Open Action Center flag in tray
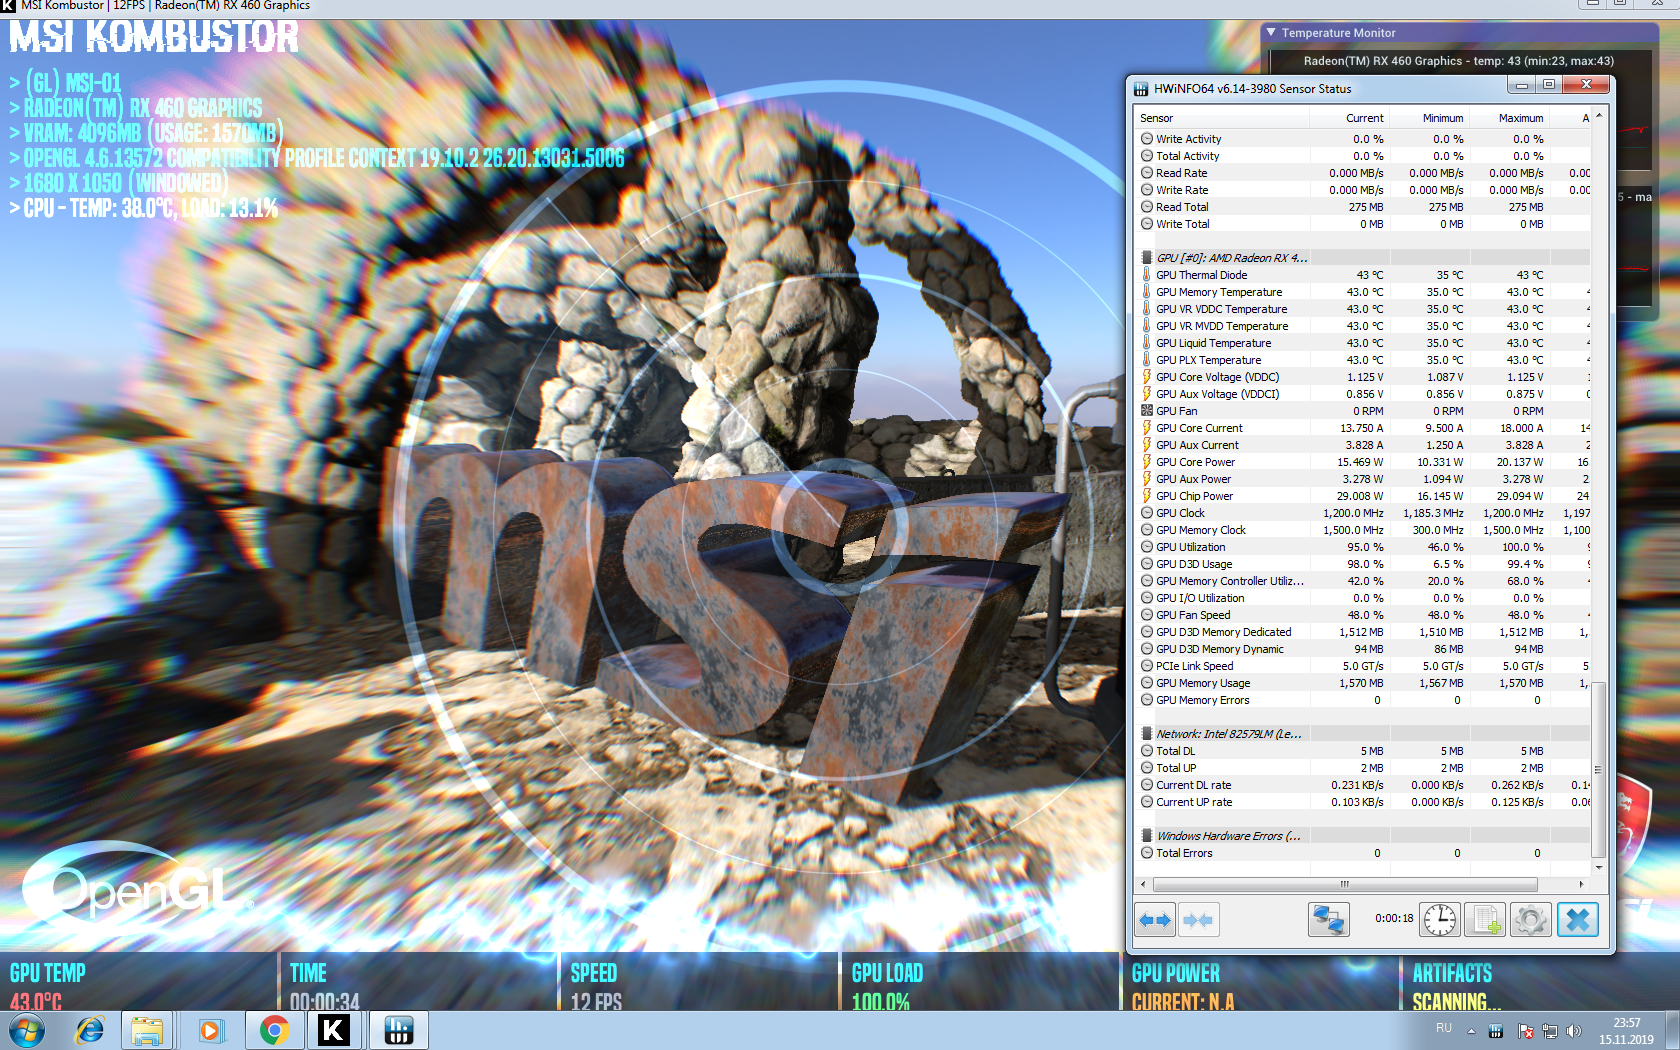The image size is (1680, 1050). tap(1525, 1031)
